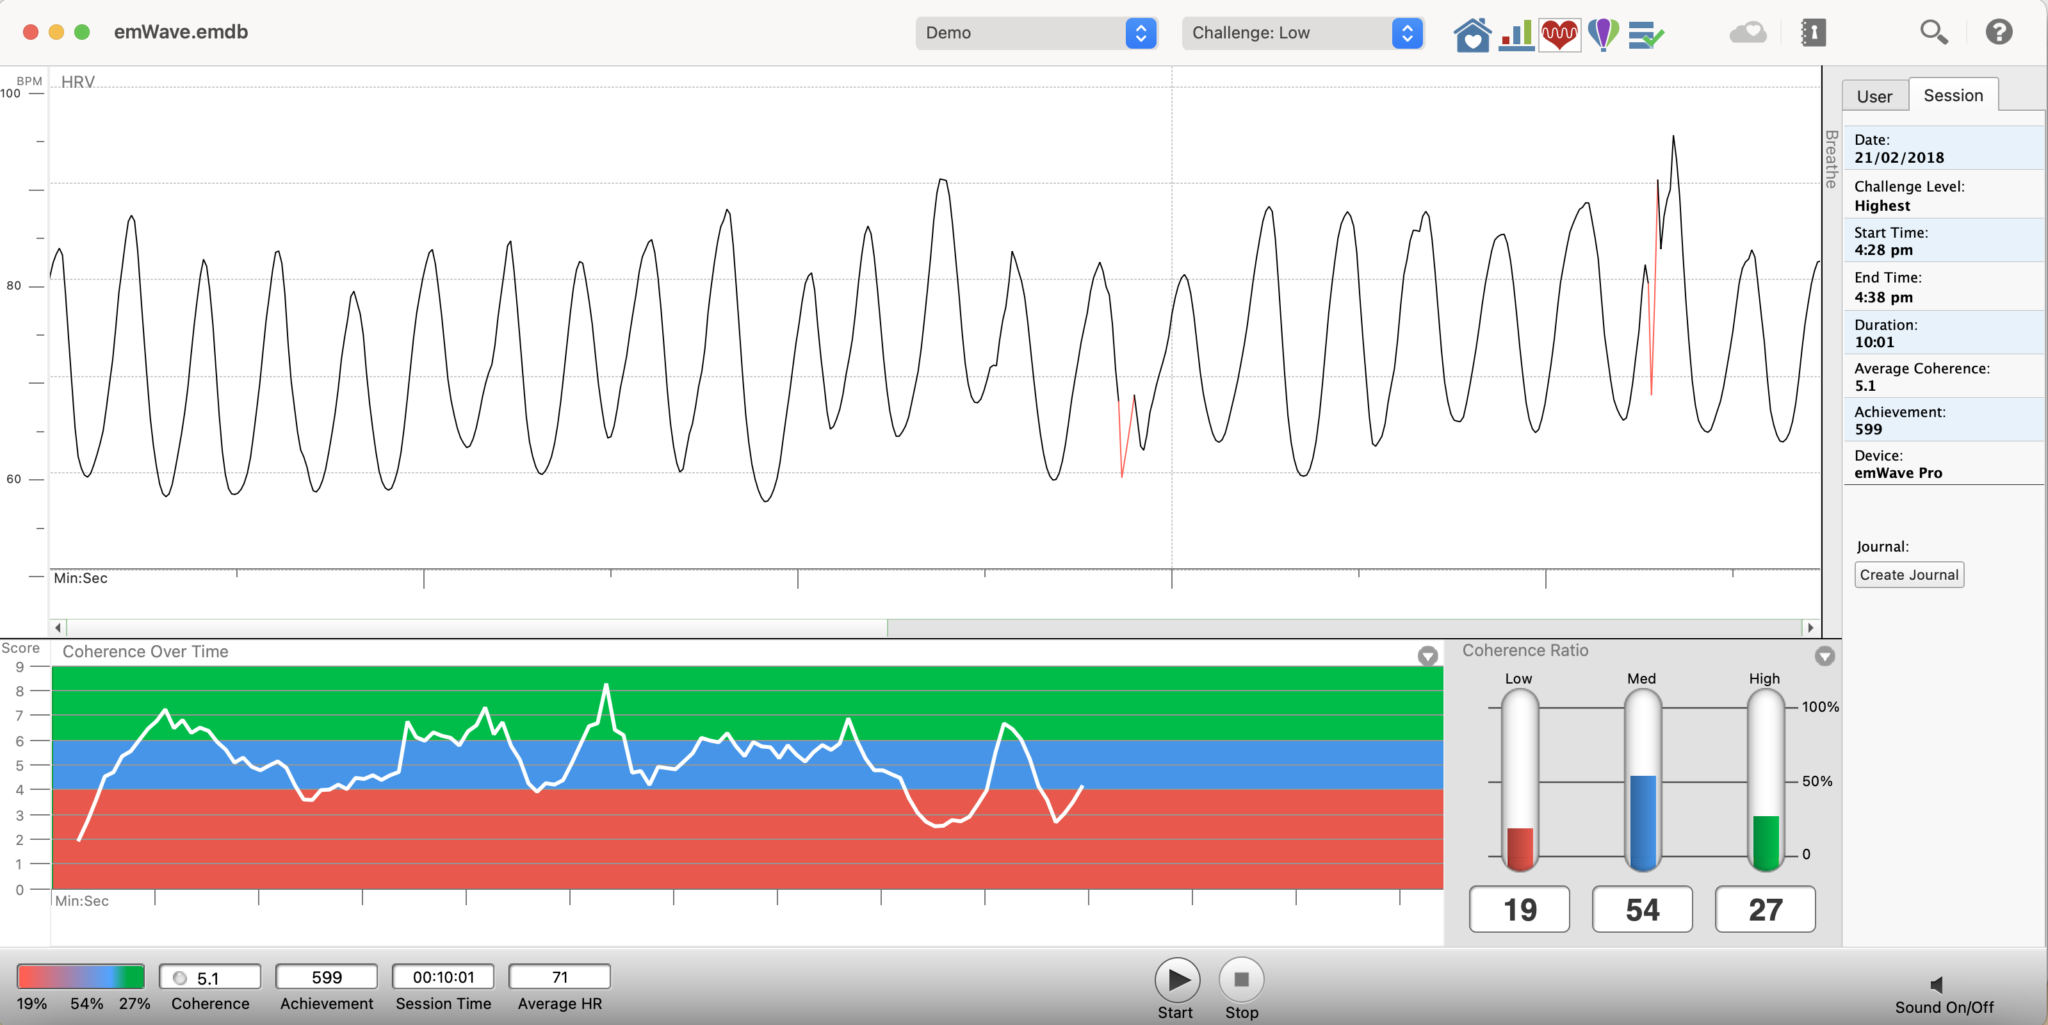This screenshot has width=2048, height=1025.
Task: Open the bar chart progress view
Action: (x=1516, y=34)
